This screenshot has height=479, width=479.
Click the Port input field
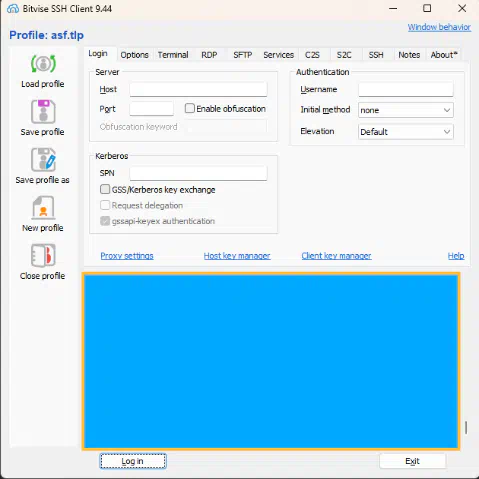[151, 109]
